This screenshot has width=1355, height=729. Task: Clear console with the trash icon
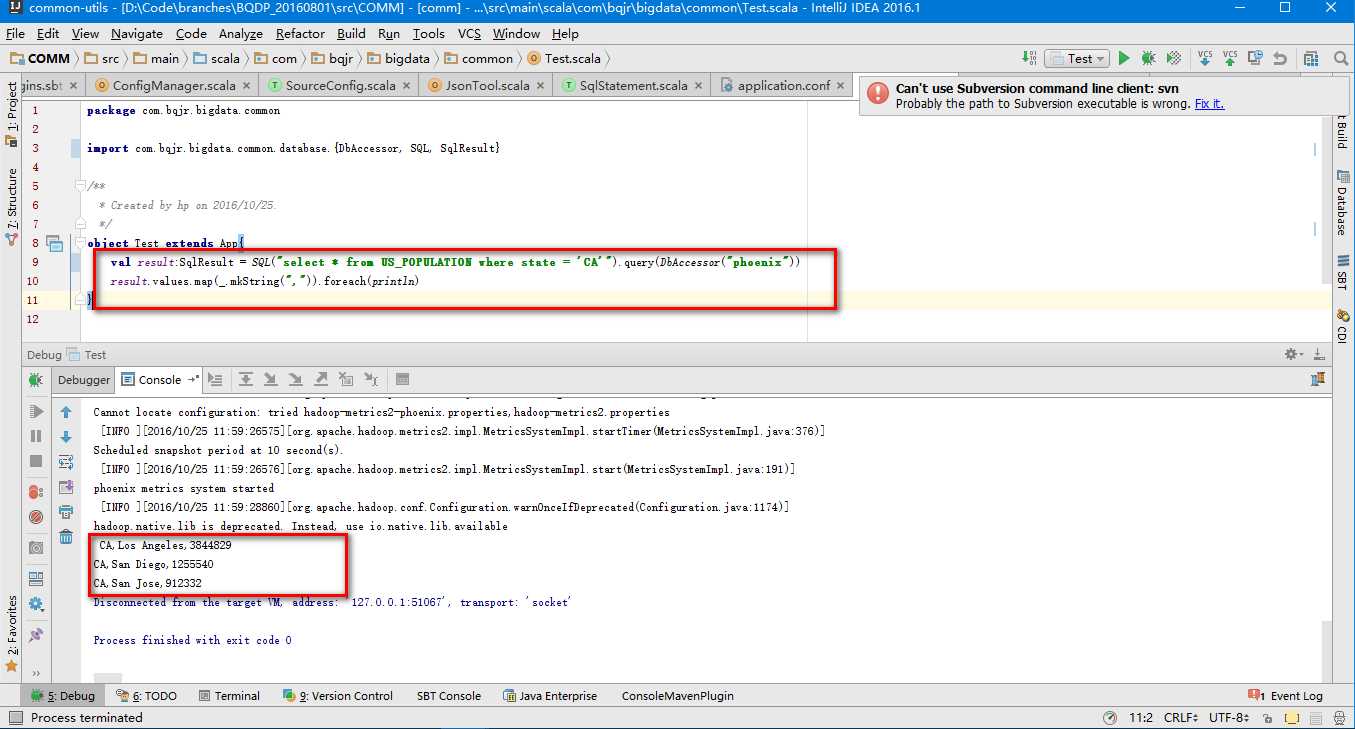66,537
